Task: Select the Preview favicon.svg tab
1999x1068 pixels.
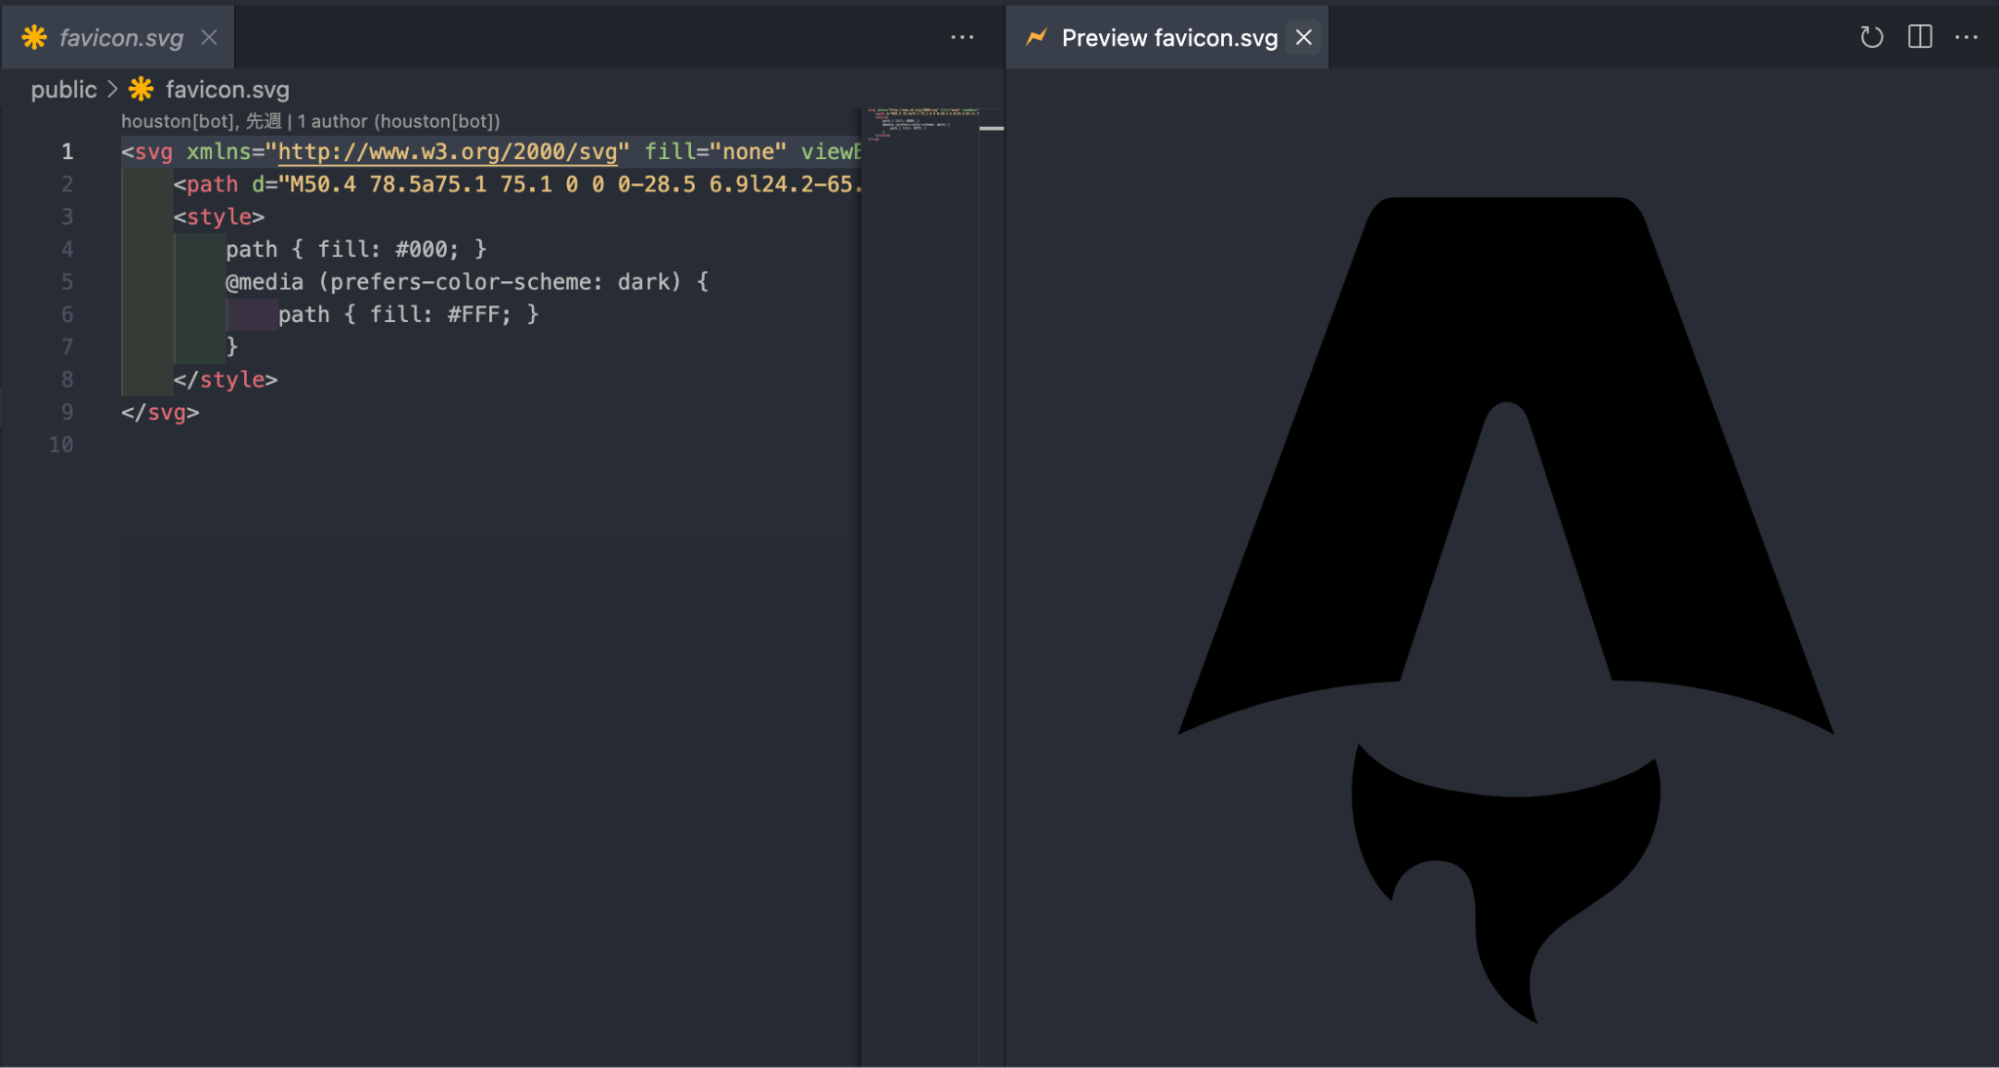Action: click(1168, 38)
